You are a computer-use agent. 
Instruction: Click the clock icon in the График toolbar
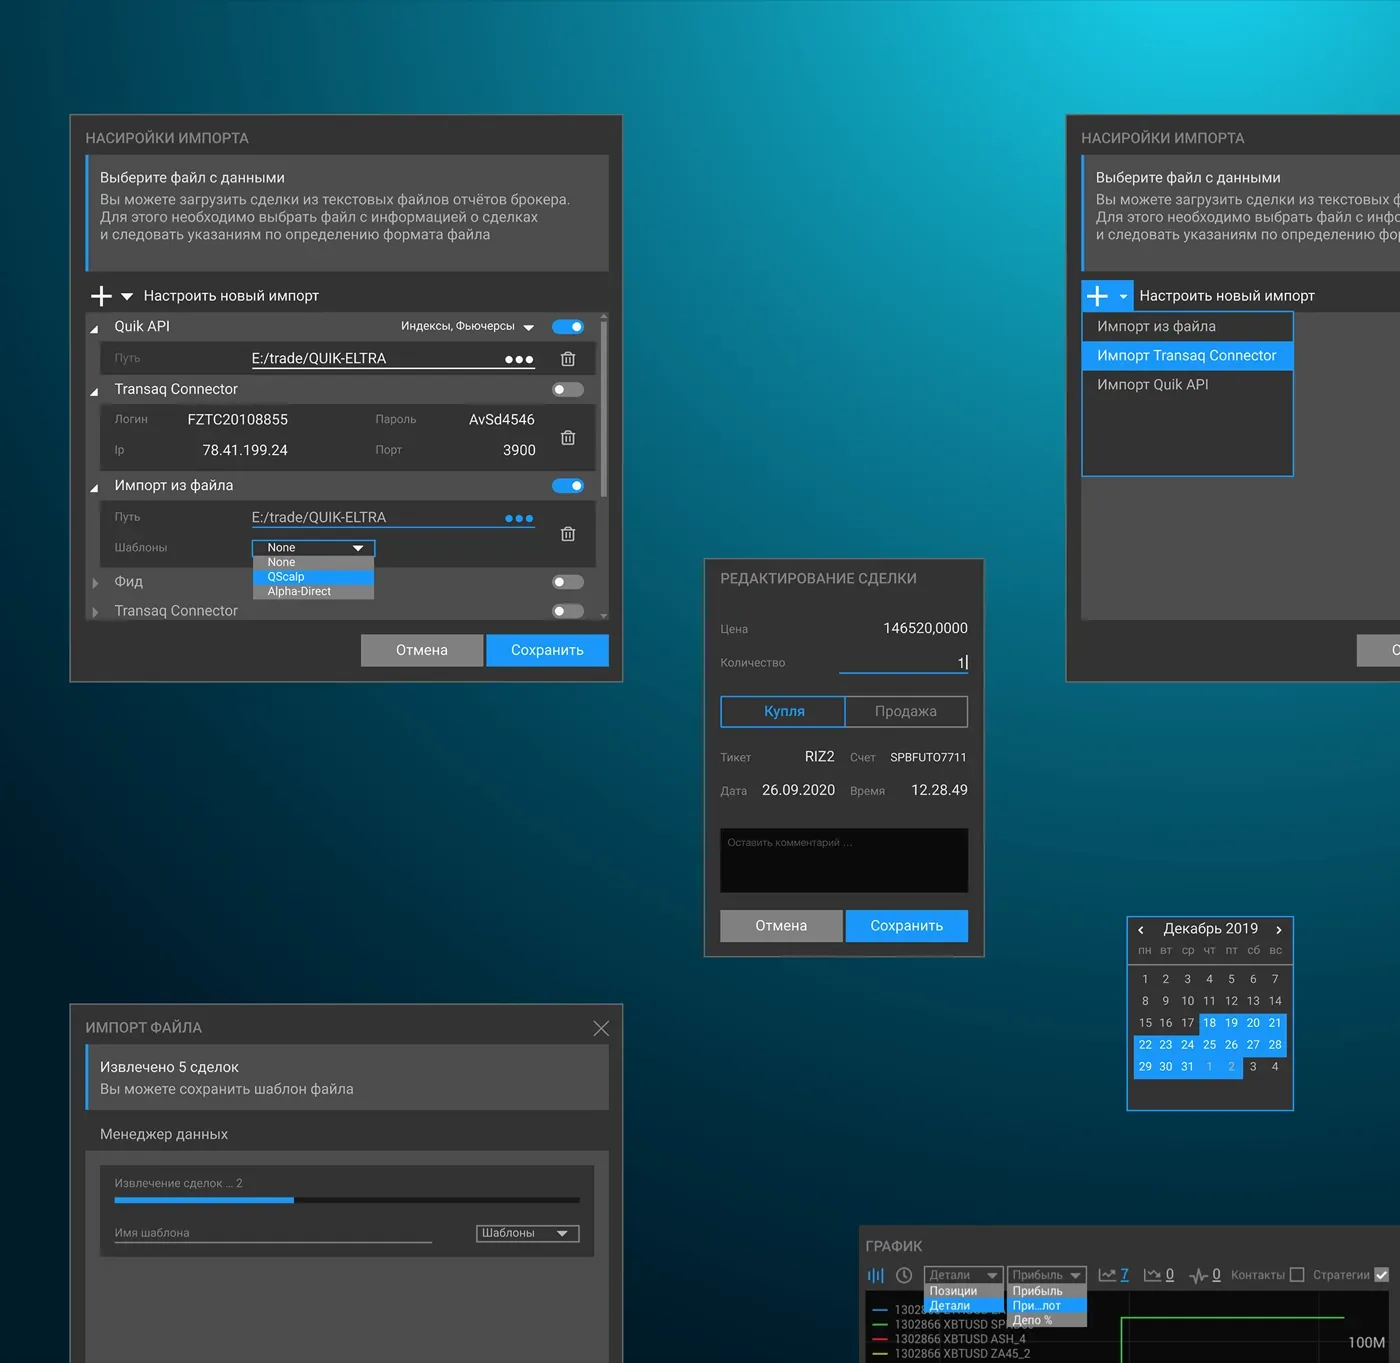[x=904, y=1275]
